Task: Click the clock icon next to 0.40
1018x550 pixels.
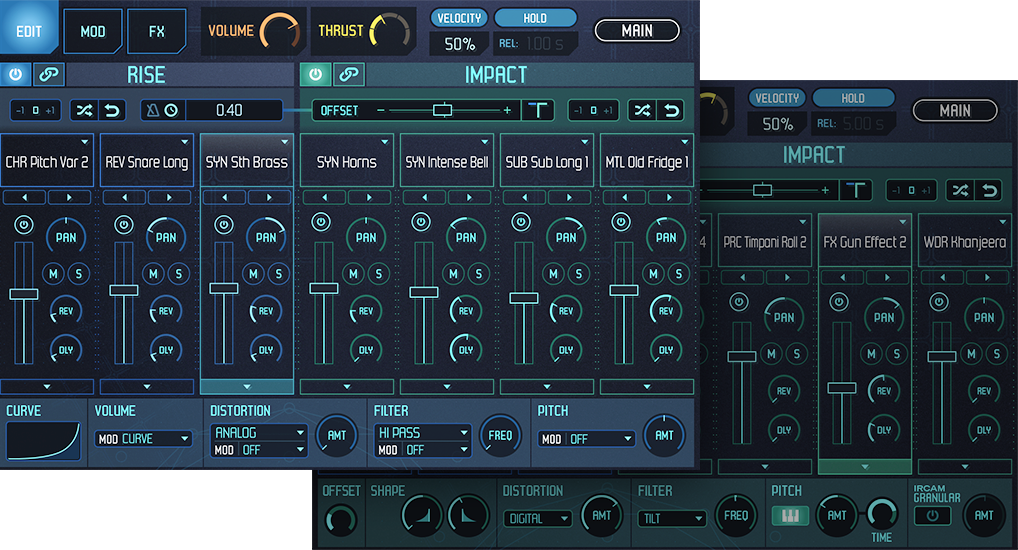Action: pyautogui.click(x=170, y=110)
